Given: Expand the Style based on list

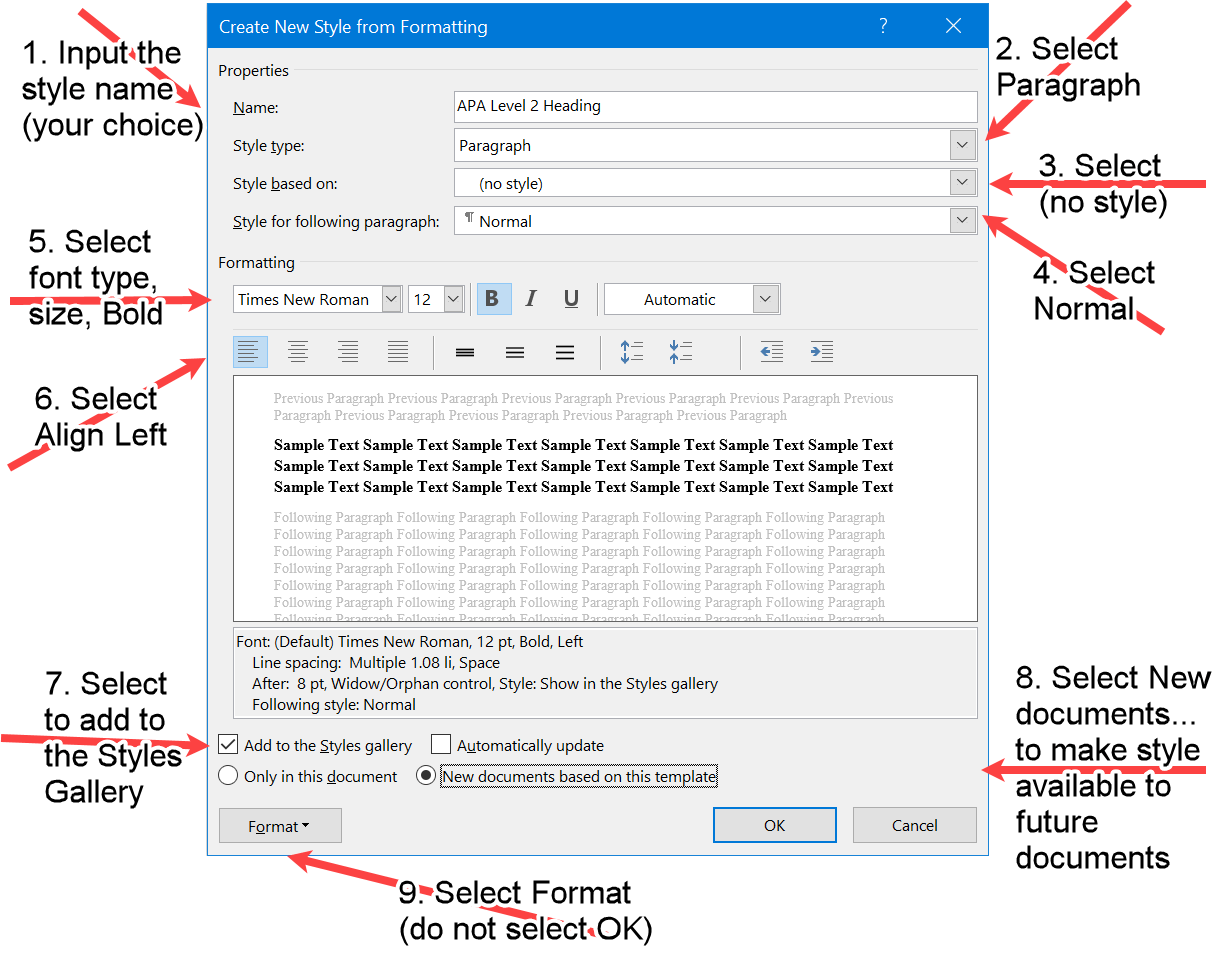Looking at the screenshot, I should (962, 182).
